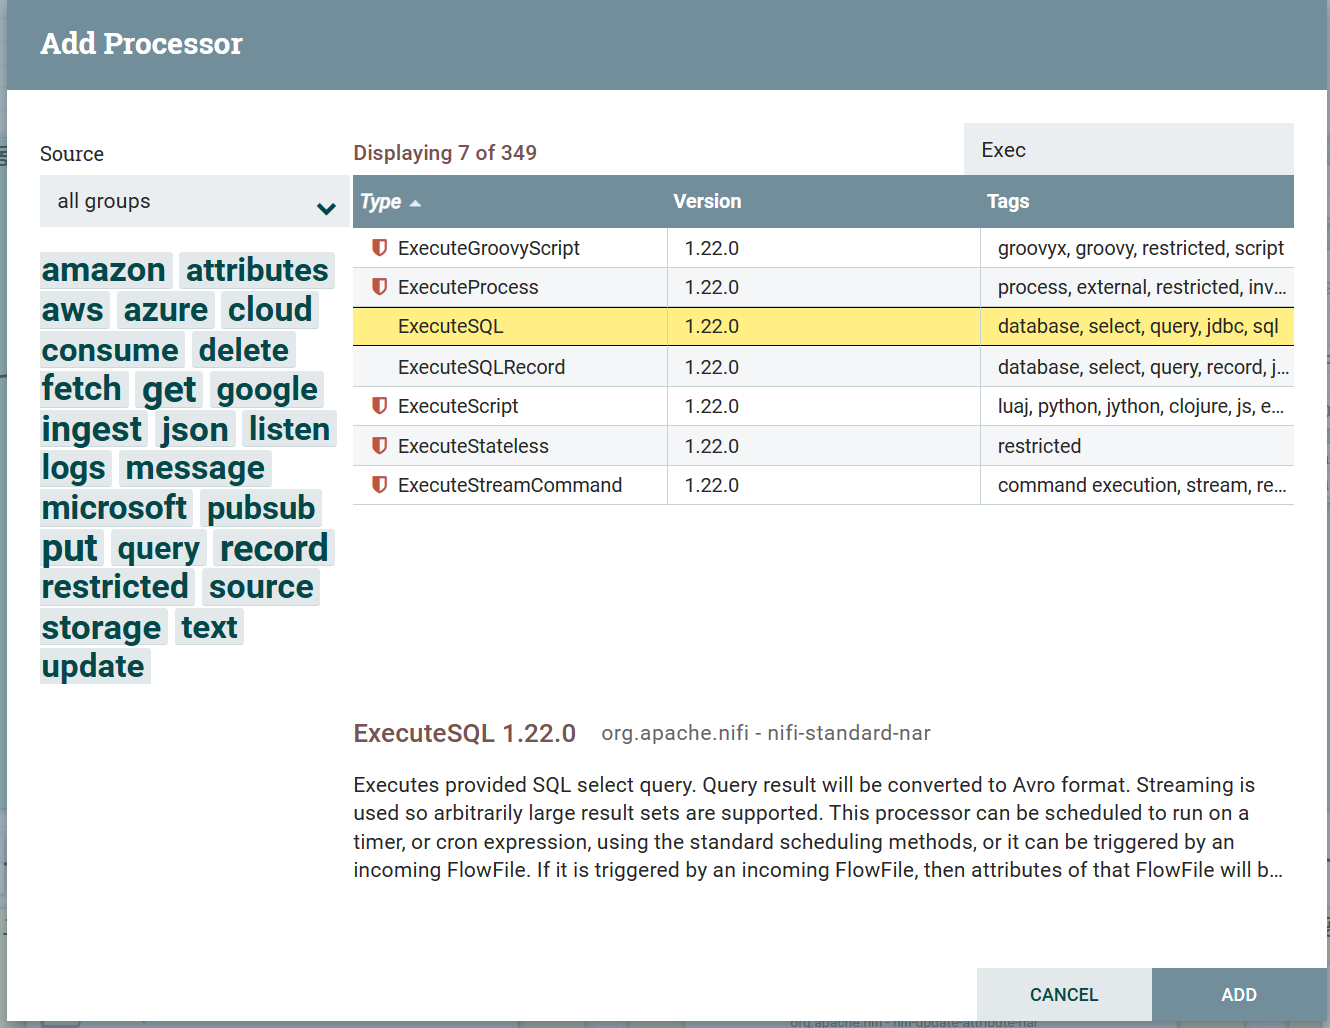1330x1028 pixels.
Task: Select the highlighted ExecuteSQL row
Action: 823,326
